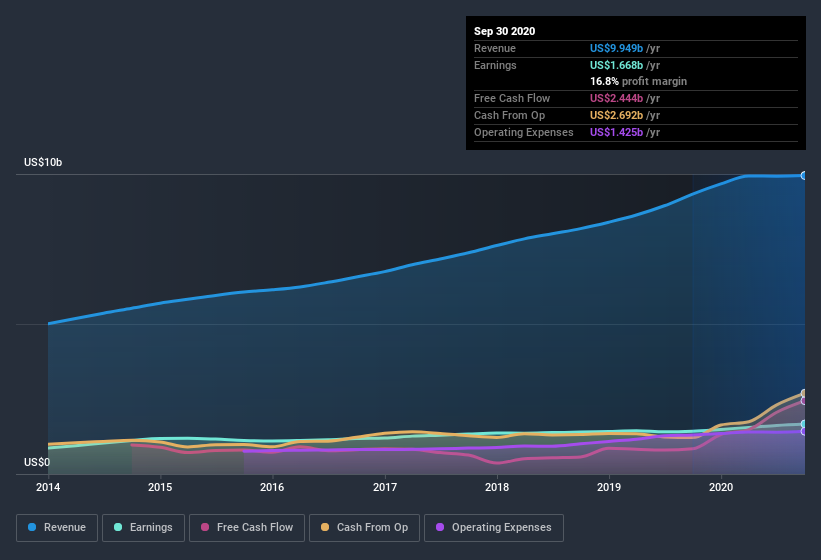The width and height of the screenshot is (821, 560).
Task: Click the US$10b y-axis label
Action: (43, 163)
